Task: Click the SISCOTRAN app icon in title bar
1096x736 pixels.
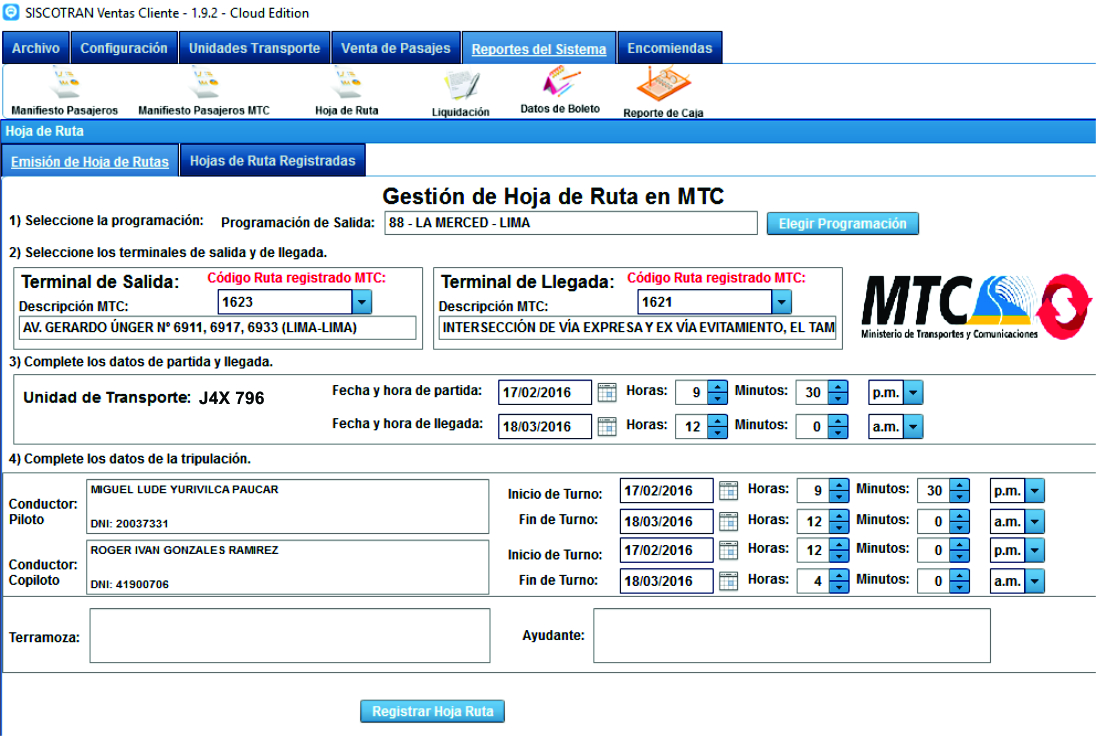Action: coord(11,12)
